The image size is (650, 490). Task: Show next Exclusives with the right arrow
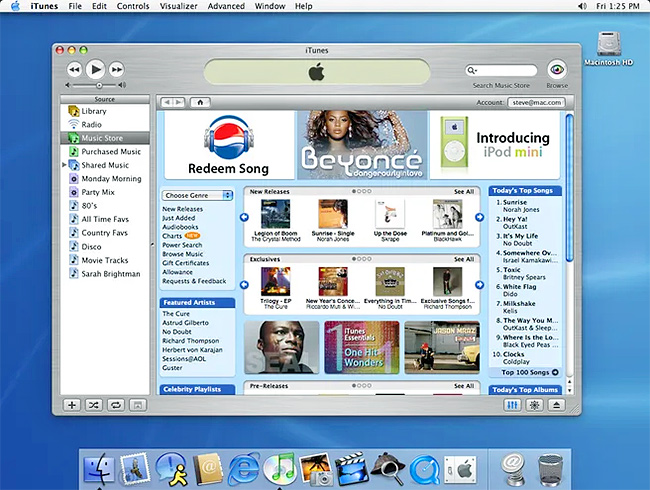(479, 285)
